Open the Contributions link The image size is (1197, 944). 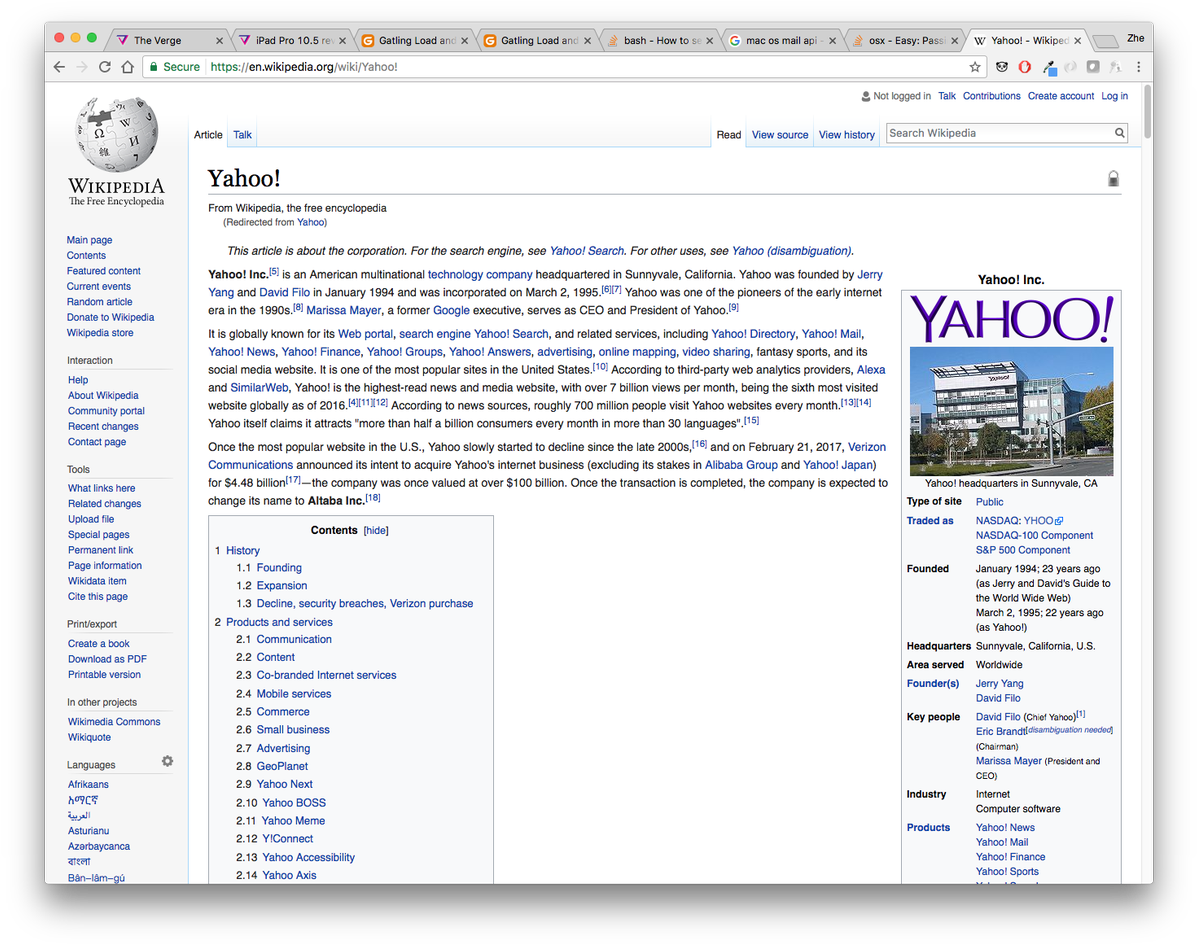tap(991, 96)
